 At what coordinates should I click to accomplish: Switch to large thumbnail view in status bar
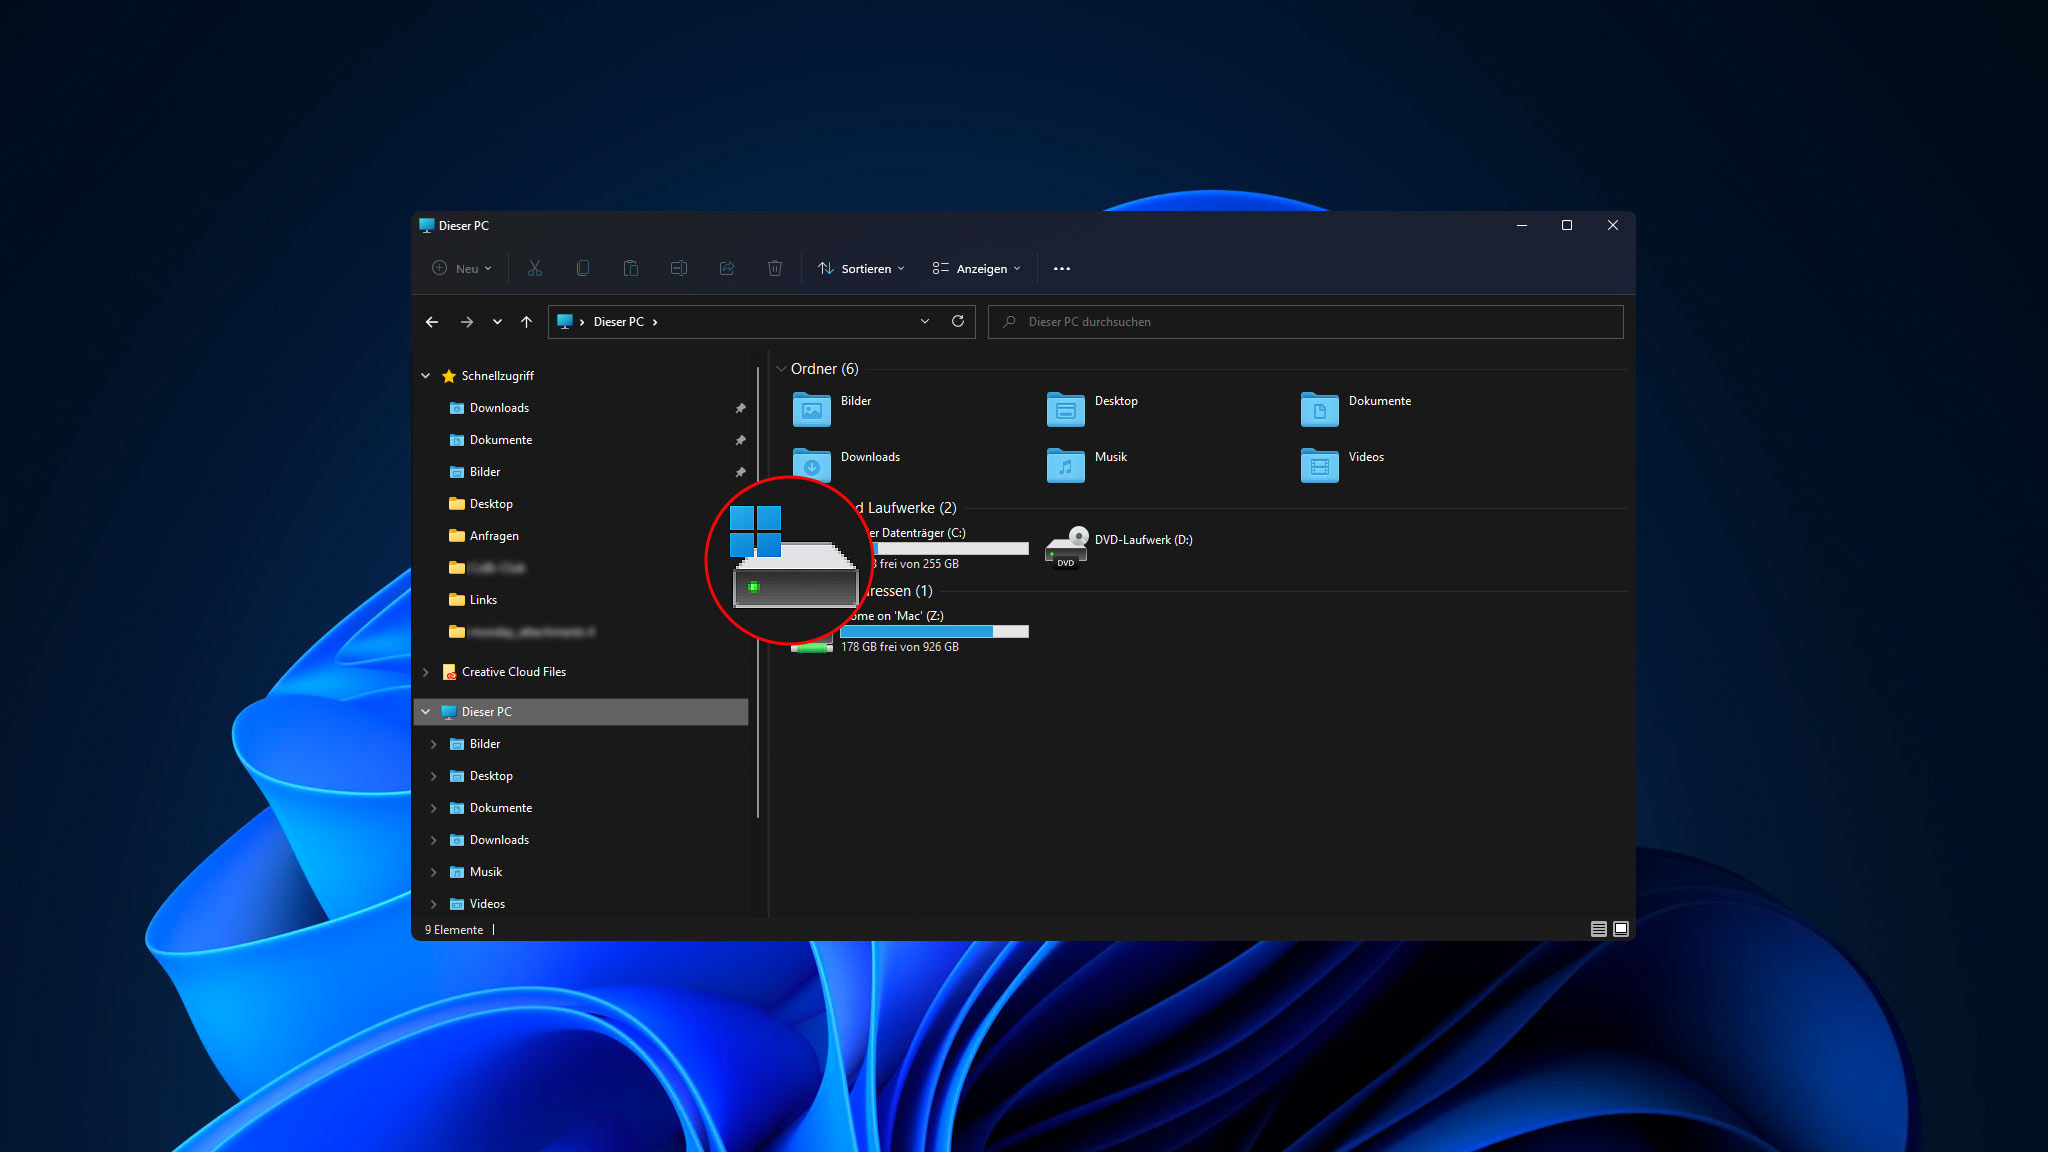pyautogui.click(x=1620, y=929)
